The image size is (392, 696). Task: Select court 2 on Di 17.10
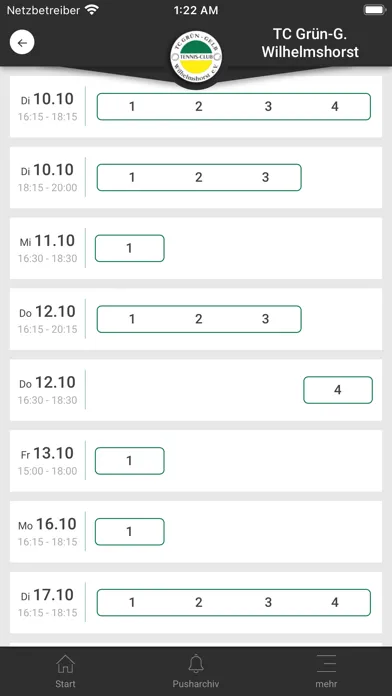198,602
